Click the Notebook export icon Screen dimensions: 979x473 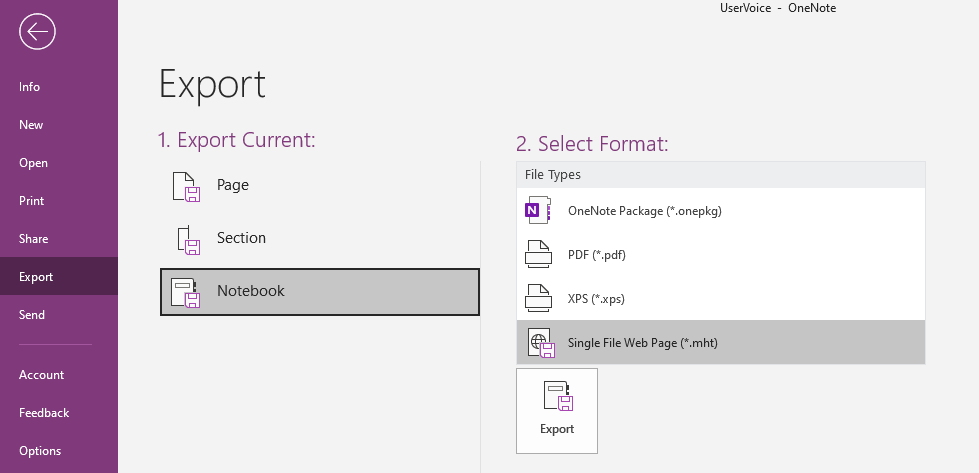186,293
